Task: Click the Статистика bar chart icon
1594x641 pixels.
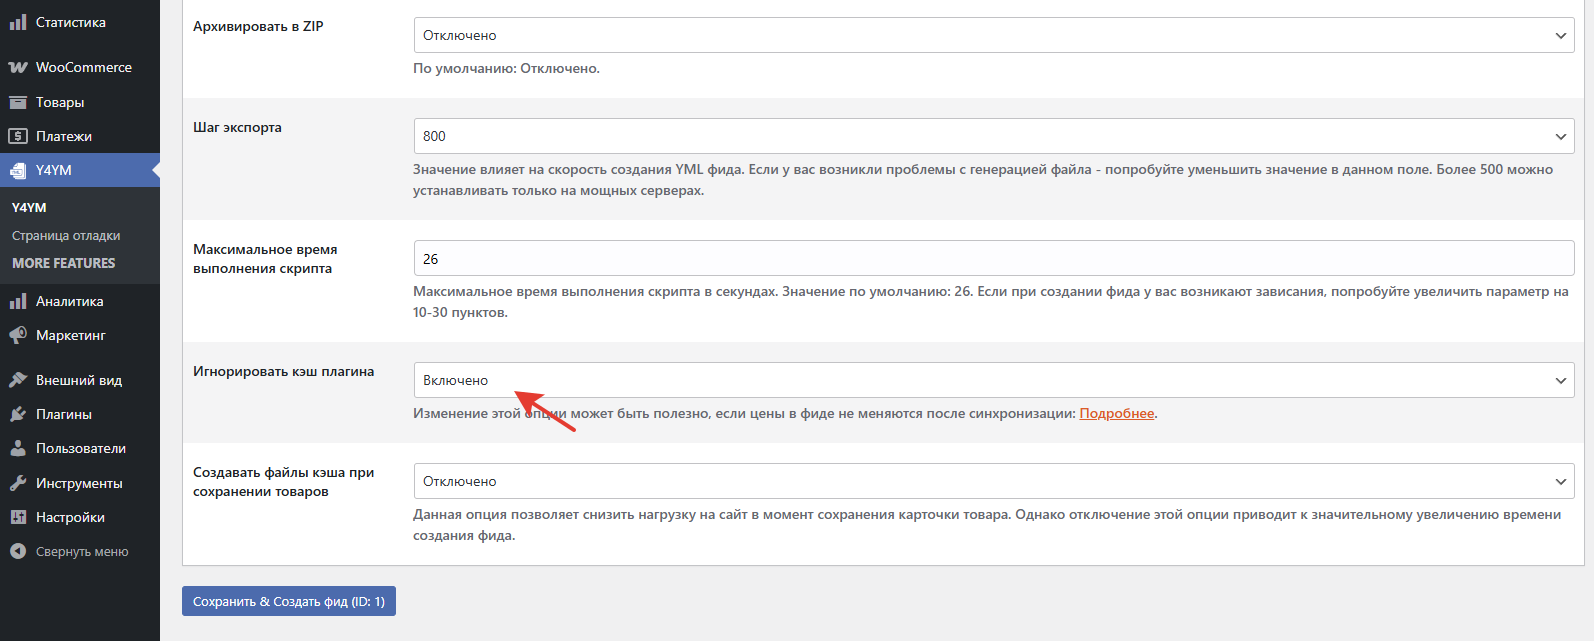Action: 18,22
